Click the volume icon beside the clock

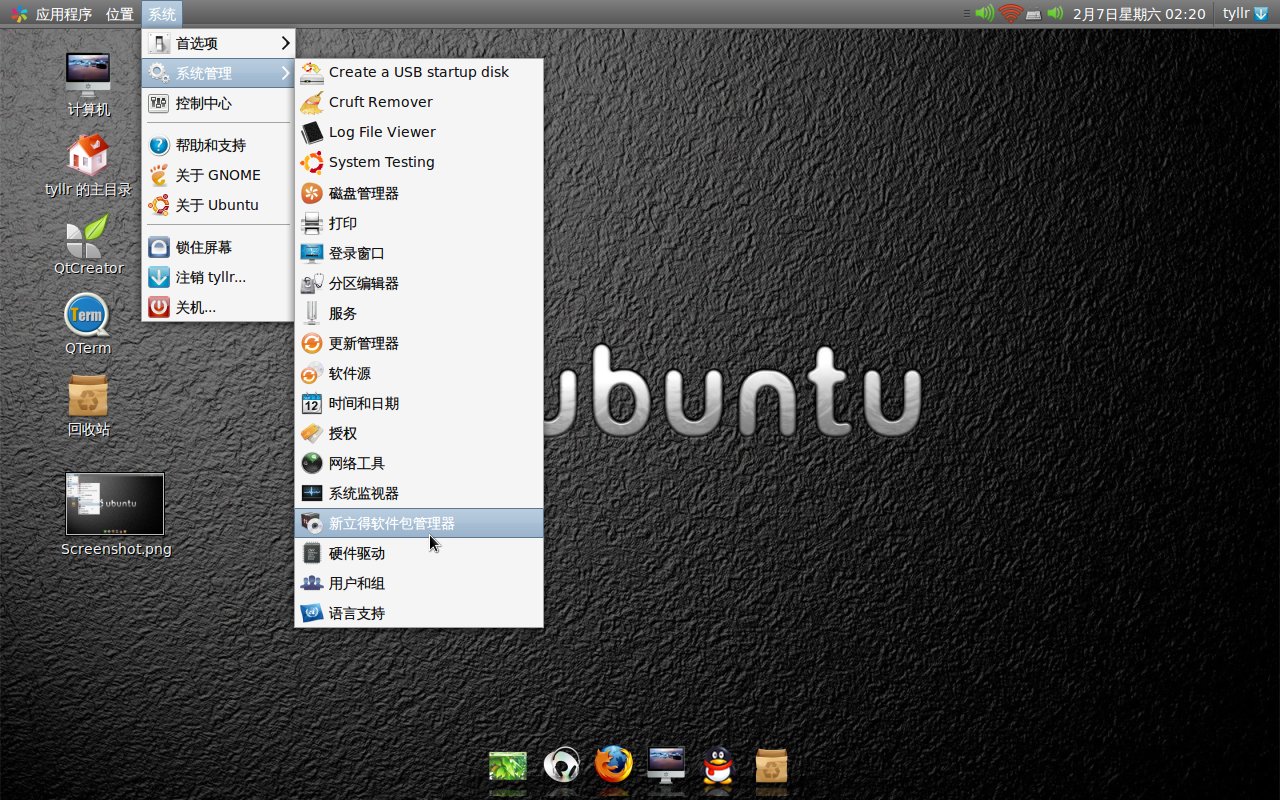[1055, 14]
